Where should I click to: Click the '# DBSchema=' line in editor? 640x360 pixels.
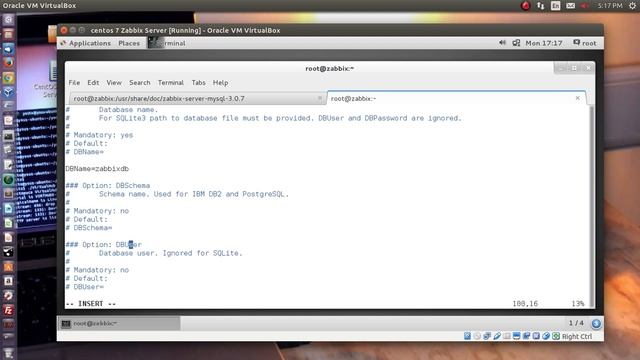(89, 228)
